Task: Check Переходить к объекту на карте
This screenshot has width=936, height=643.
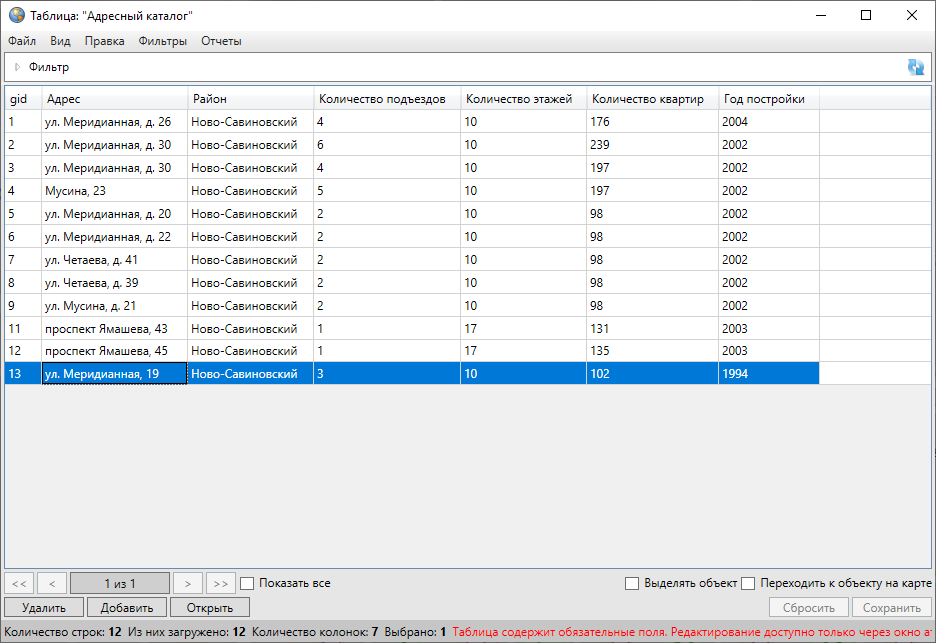Action: (x=748, y=583)
